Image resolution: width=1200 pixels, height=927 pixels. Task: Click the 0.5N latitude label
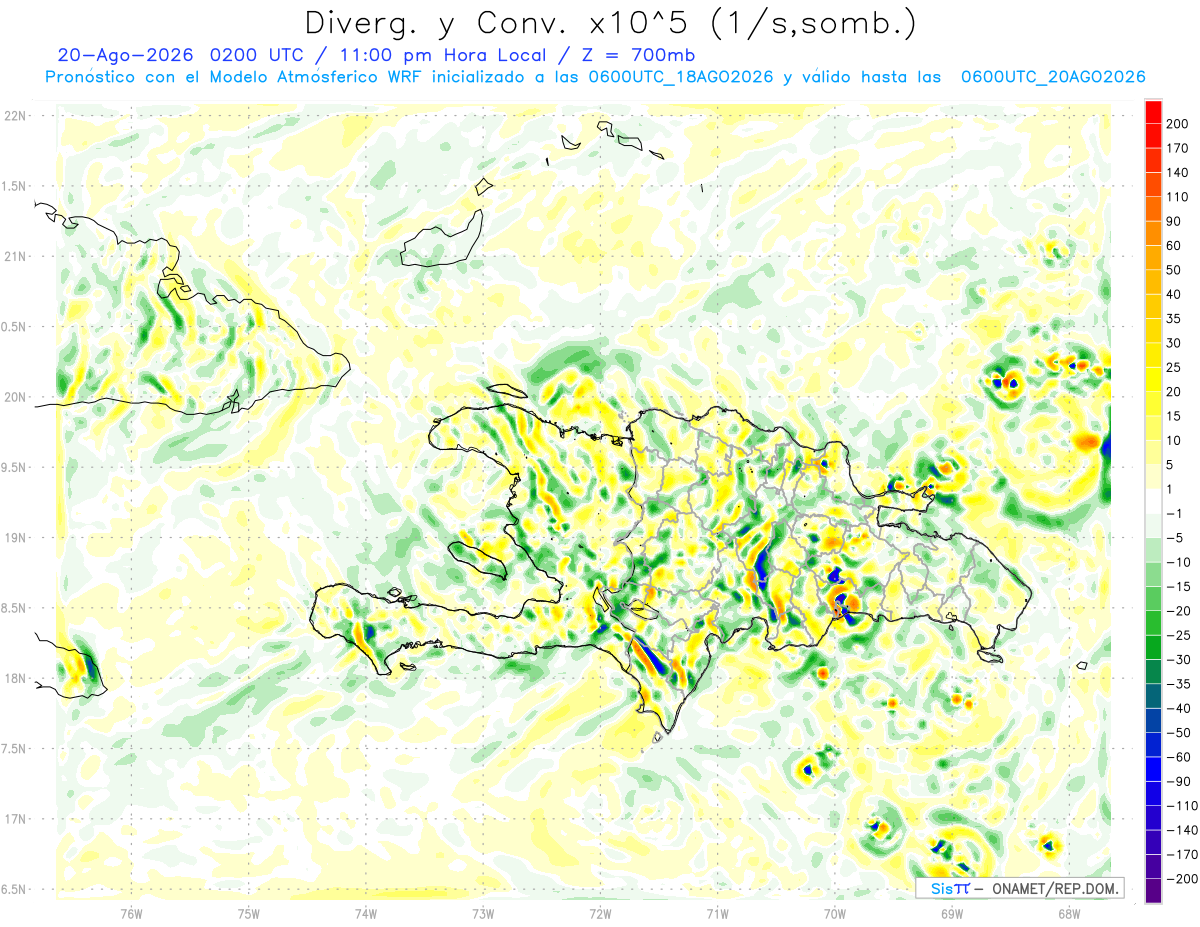(x=15, y=327)
